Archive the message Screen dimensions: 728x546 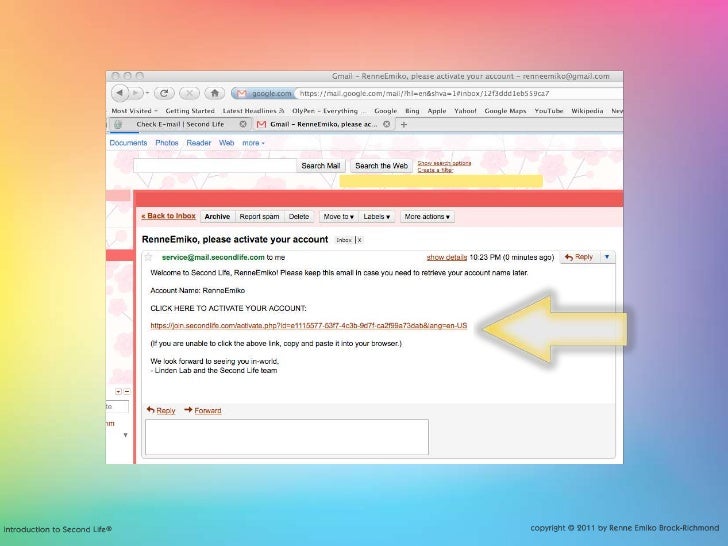217,217
